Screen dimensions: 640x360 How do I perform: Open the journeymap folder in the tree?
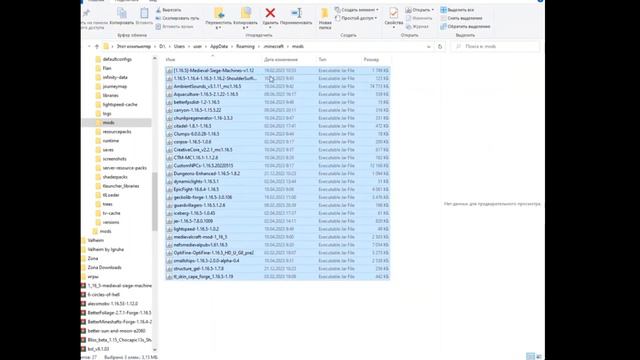coord(115,86)
